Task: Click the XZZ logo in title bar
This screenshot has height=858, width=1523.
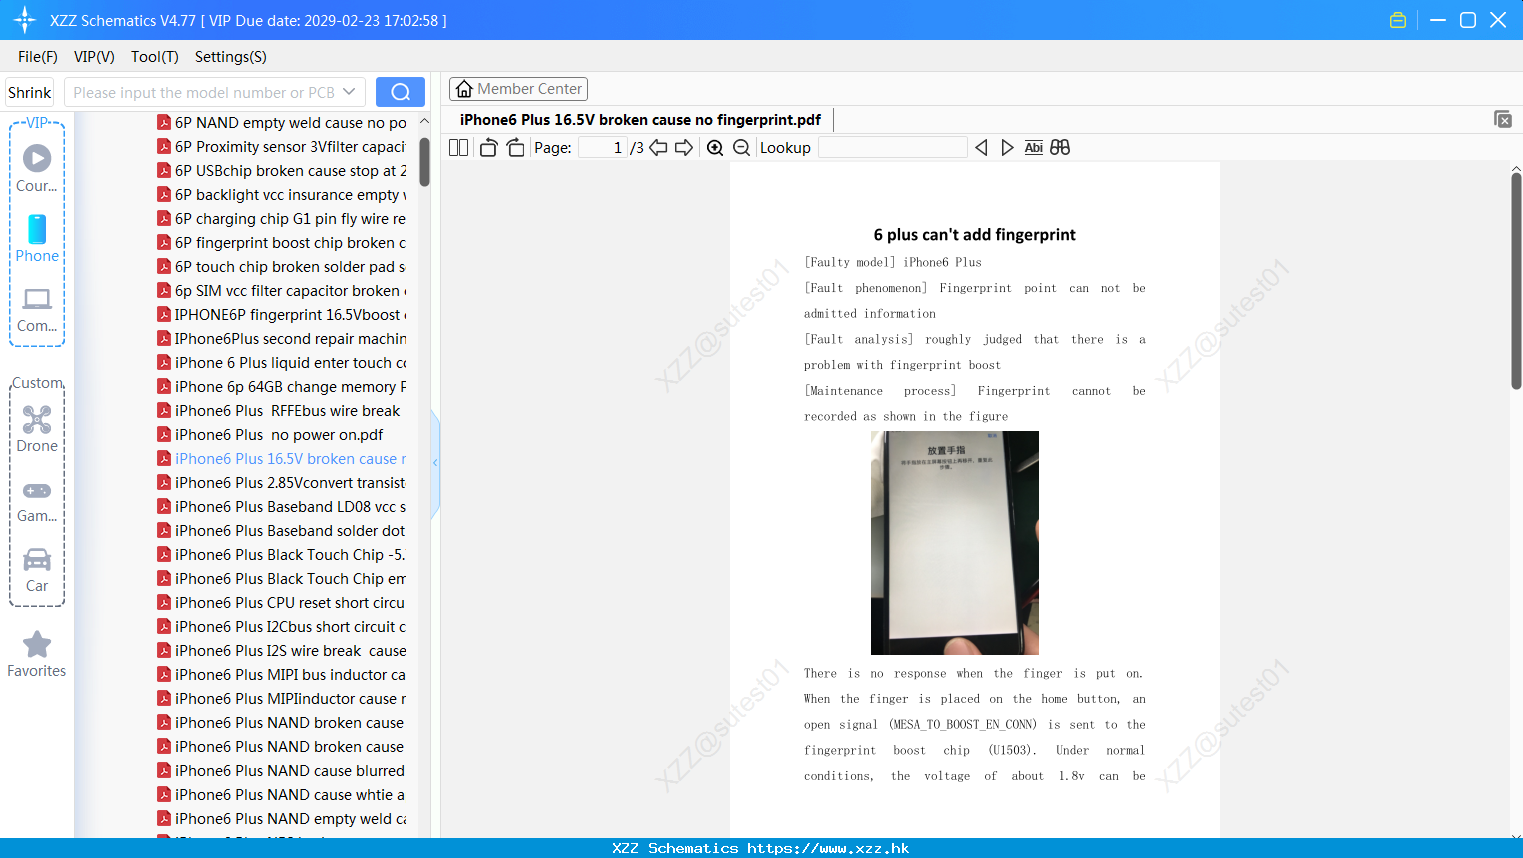Action: [x=24, y=20]
